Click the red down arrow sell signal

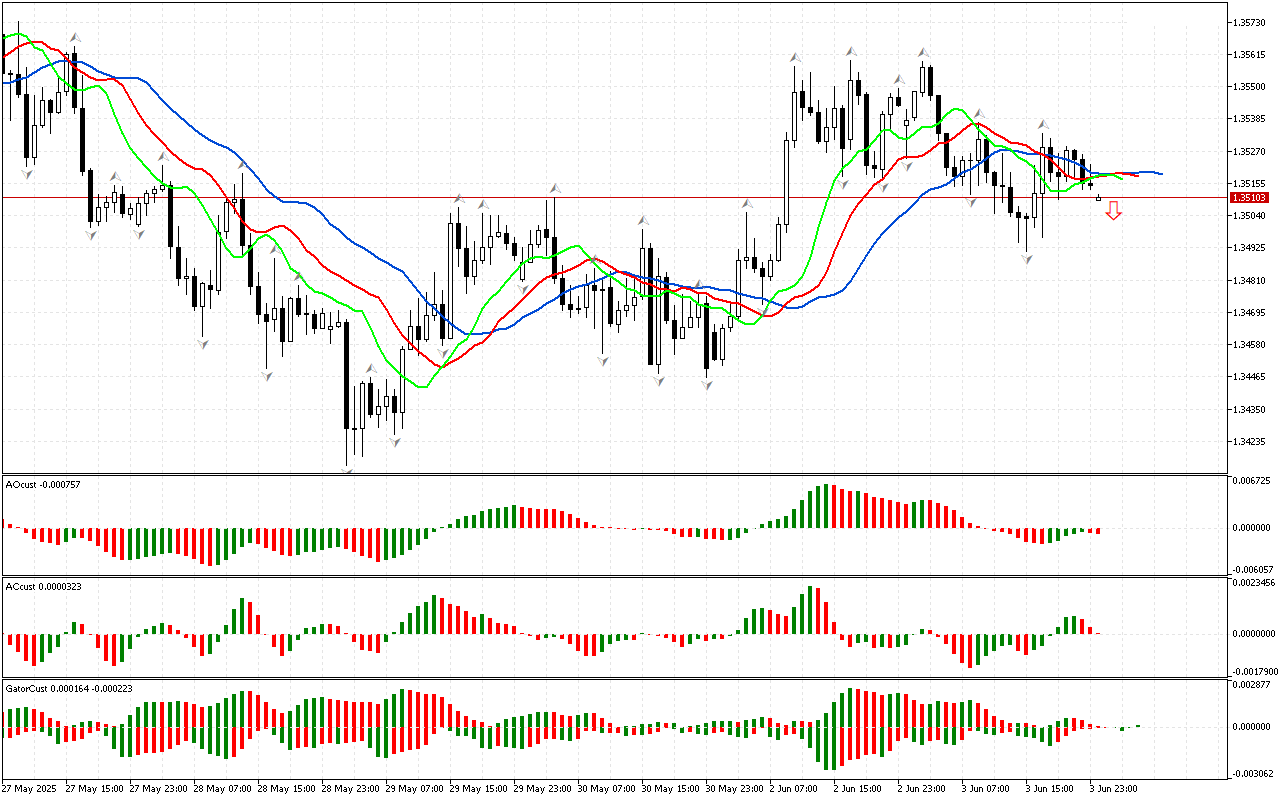pos(1113,210)
